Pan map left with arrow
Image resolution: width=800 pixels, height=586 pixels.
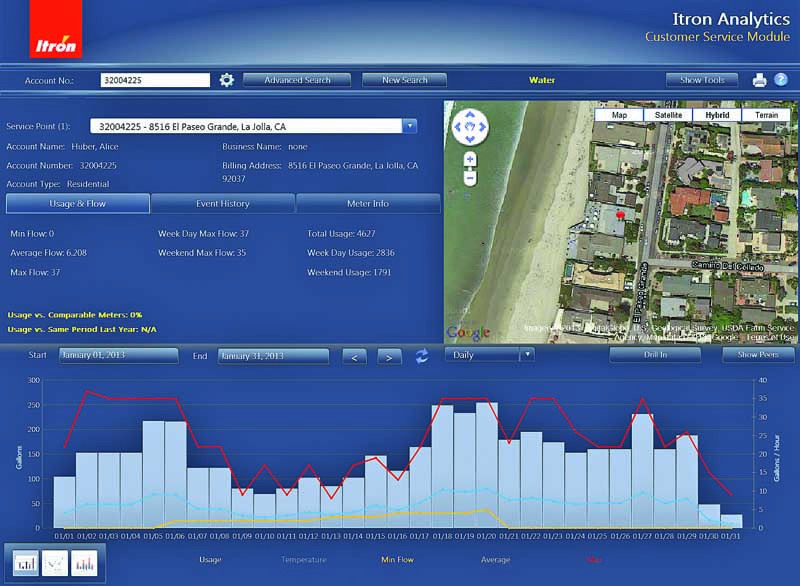coord(457,126)
